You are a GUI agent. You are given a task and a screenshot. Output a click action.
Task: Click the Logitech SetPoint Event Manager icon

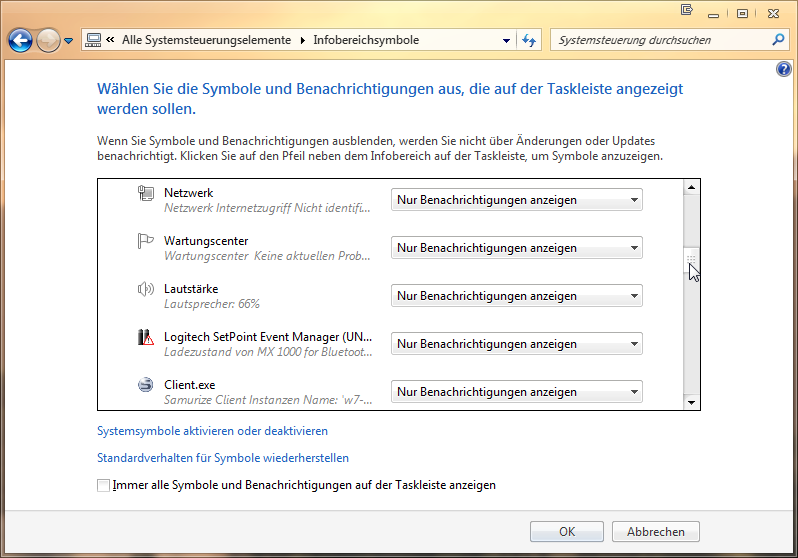146,337
